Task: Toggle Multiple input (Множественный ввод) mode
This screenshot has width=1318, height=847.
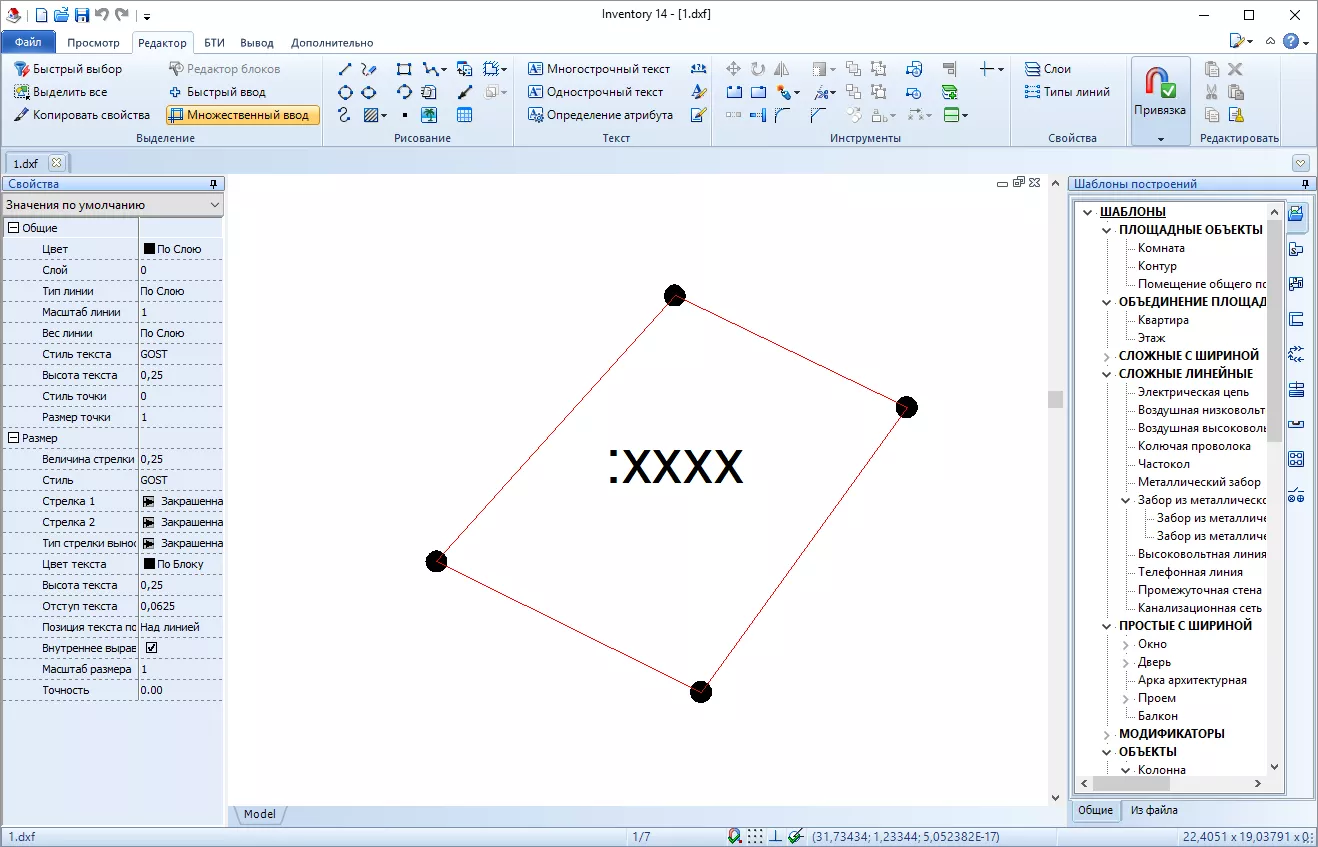Action: click(x=243, y=115)
